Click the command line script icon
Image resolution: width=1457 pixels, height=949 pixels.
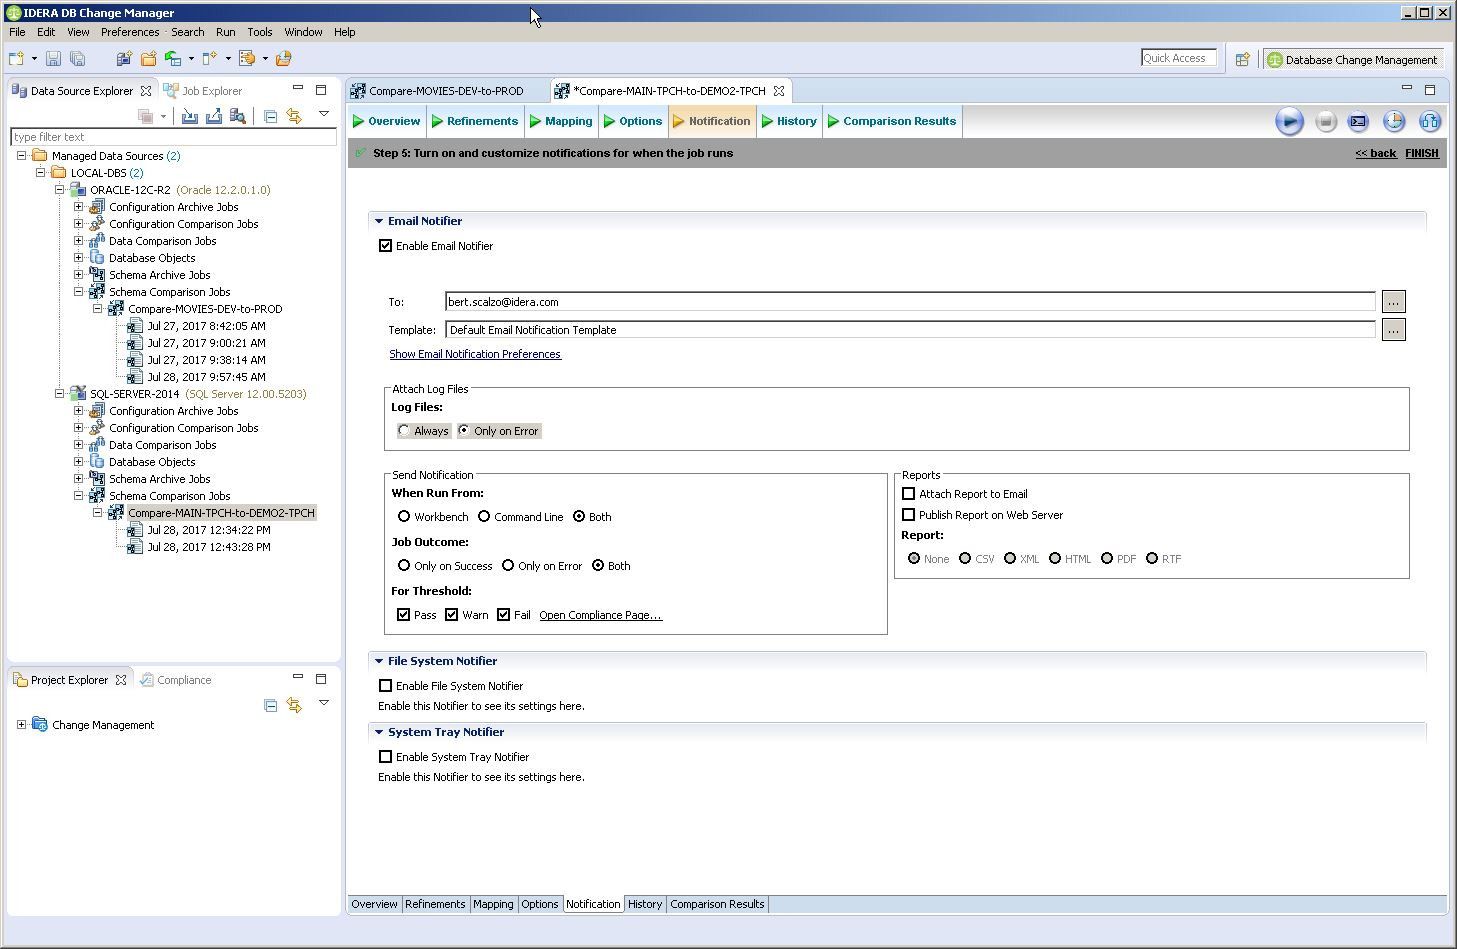pyautogui.click(x=1358, y=122)
